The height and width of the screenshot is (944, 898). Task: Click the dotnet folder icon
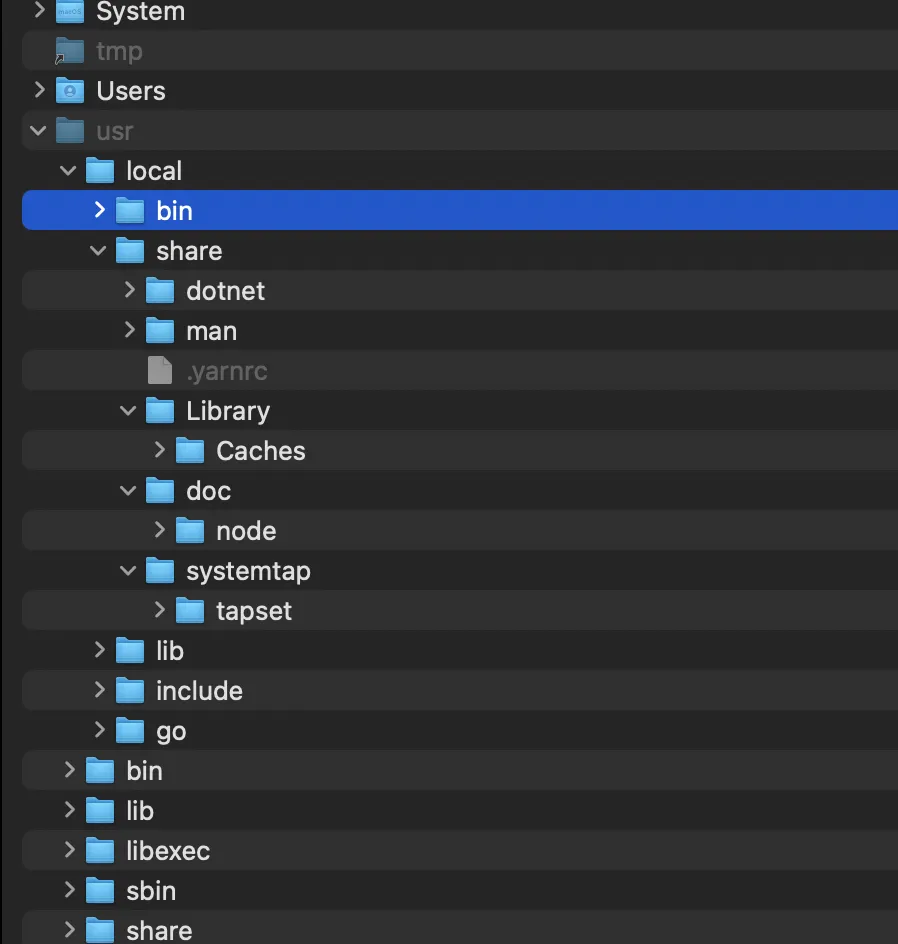[x=160, y=291]
